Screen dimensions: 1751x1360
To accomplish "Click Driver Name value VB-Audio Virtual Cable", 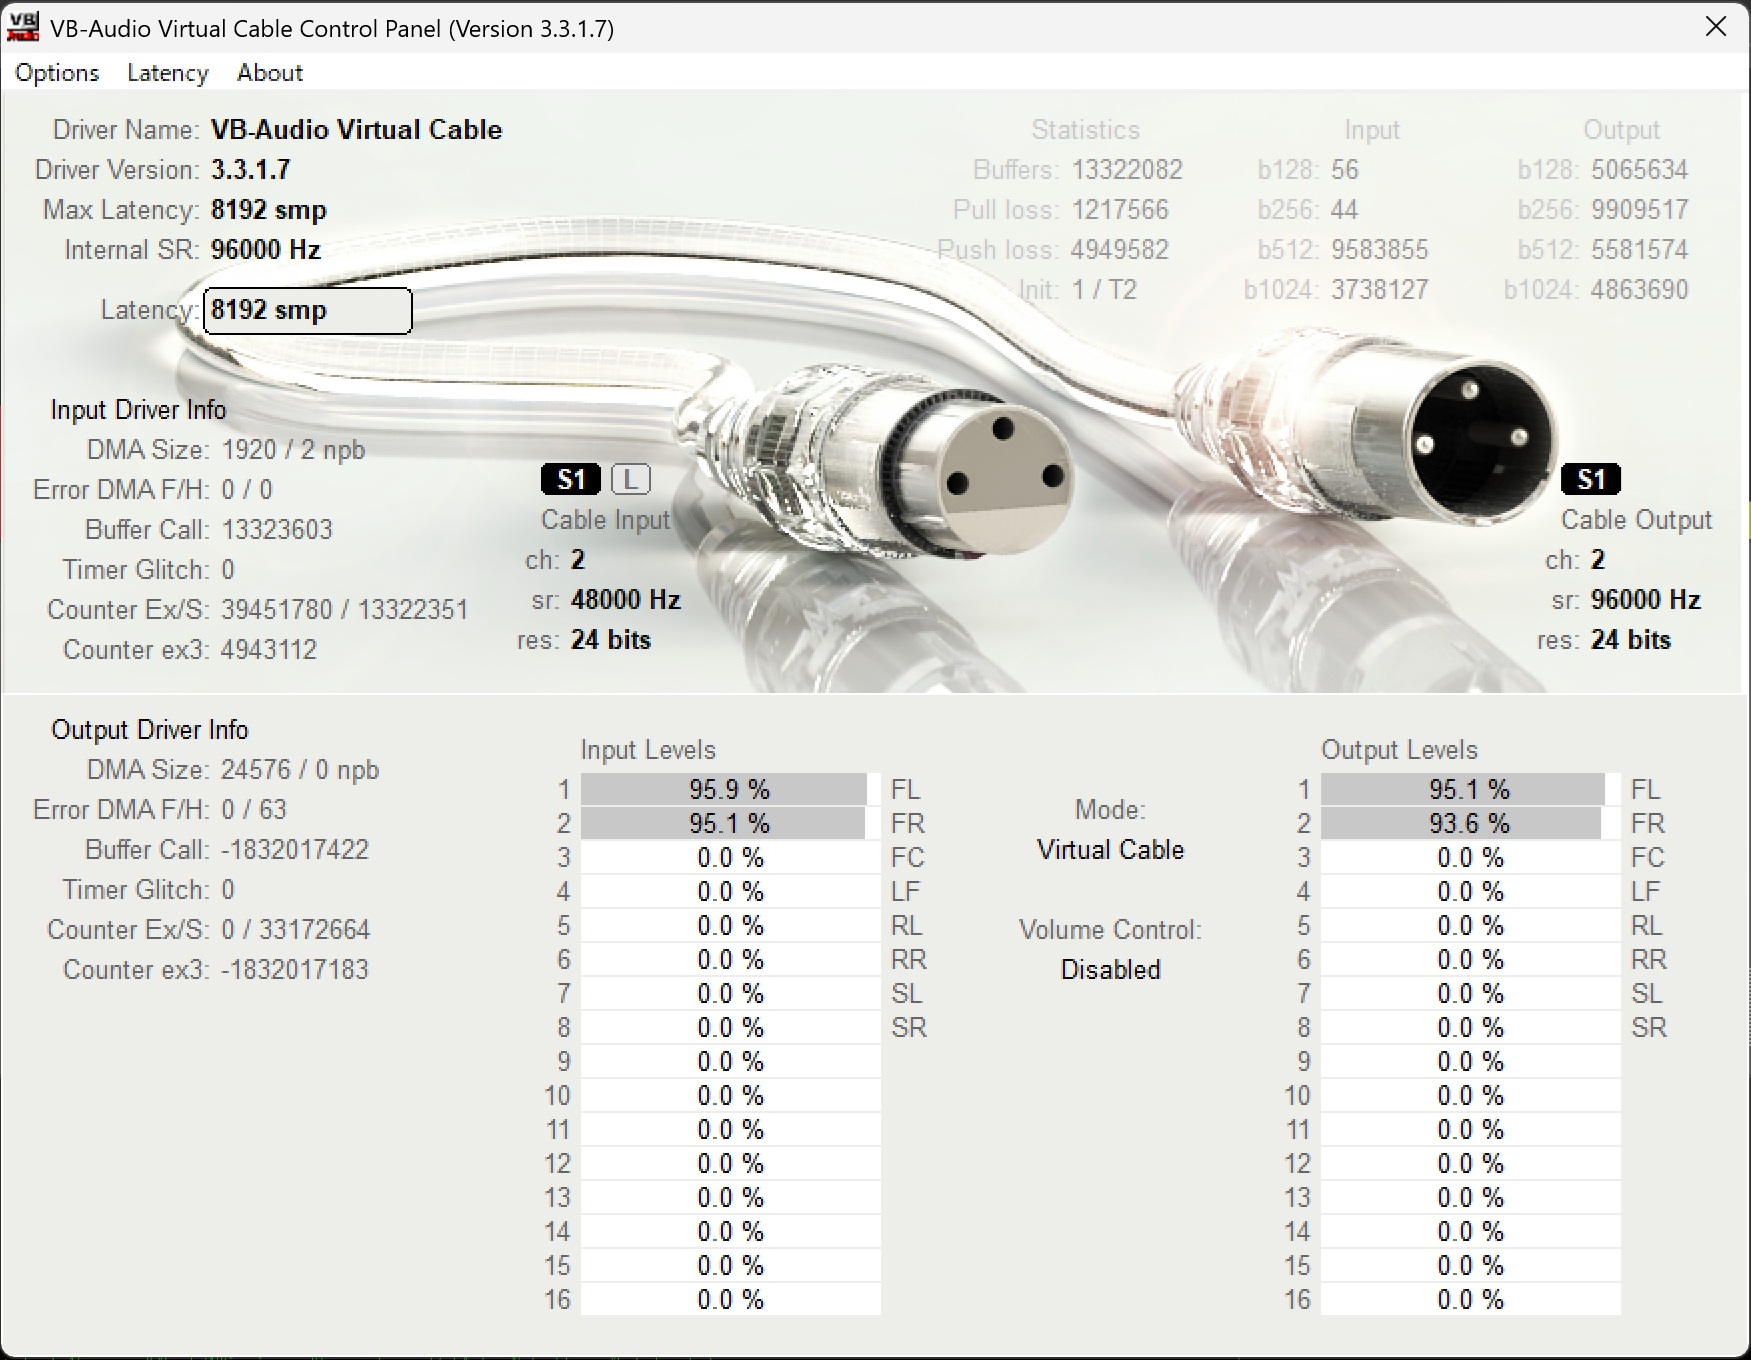I will 357,130.
